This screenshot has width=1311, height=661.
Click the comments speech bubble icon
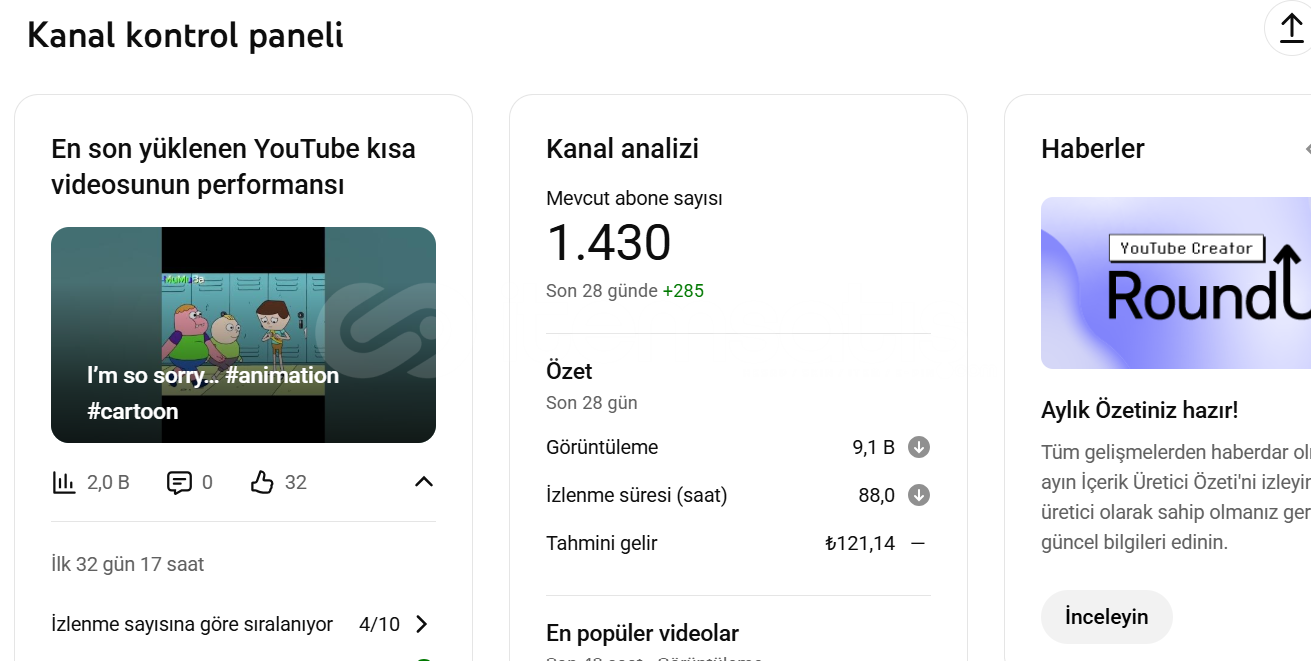(179, 483)
